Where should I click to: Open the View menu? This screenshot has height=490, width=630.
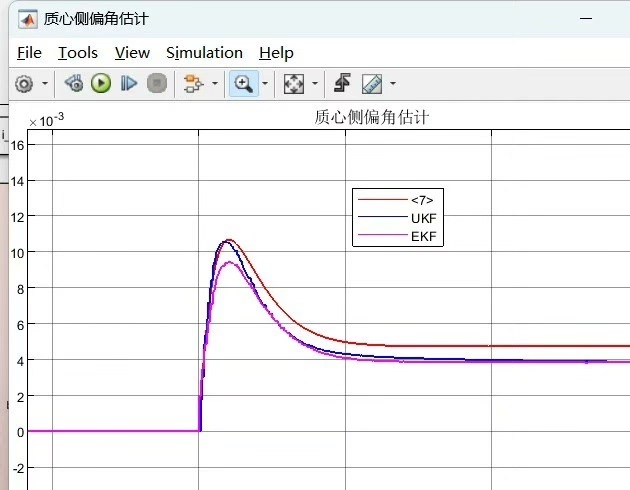coord(132,53)
